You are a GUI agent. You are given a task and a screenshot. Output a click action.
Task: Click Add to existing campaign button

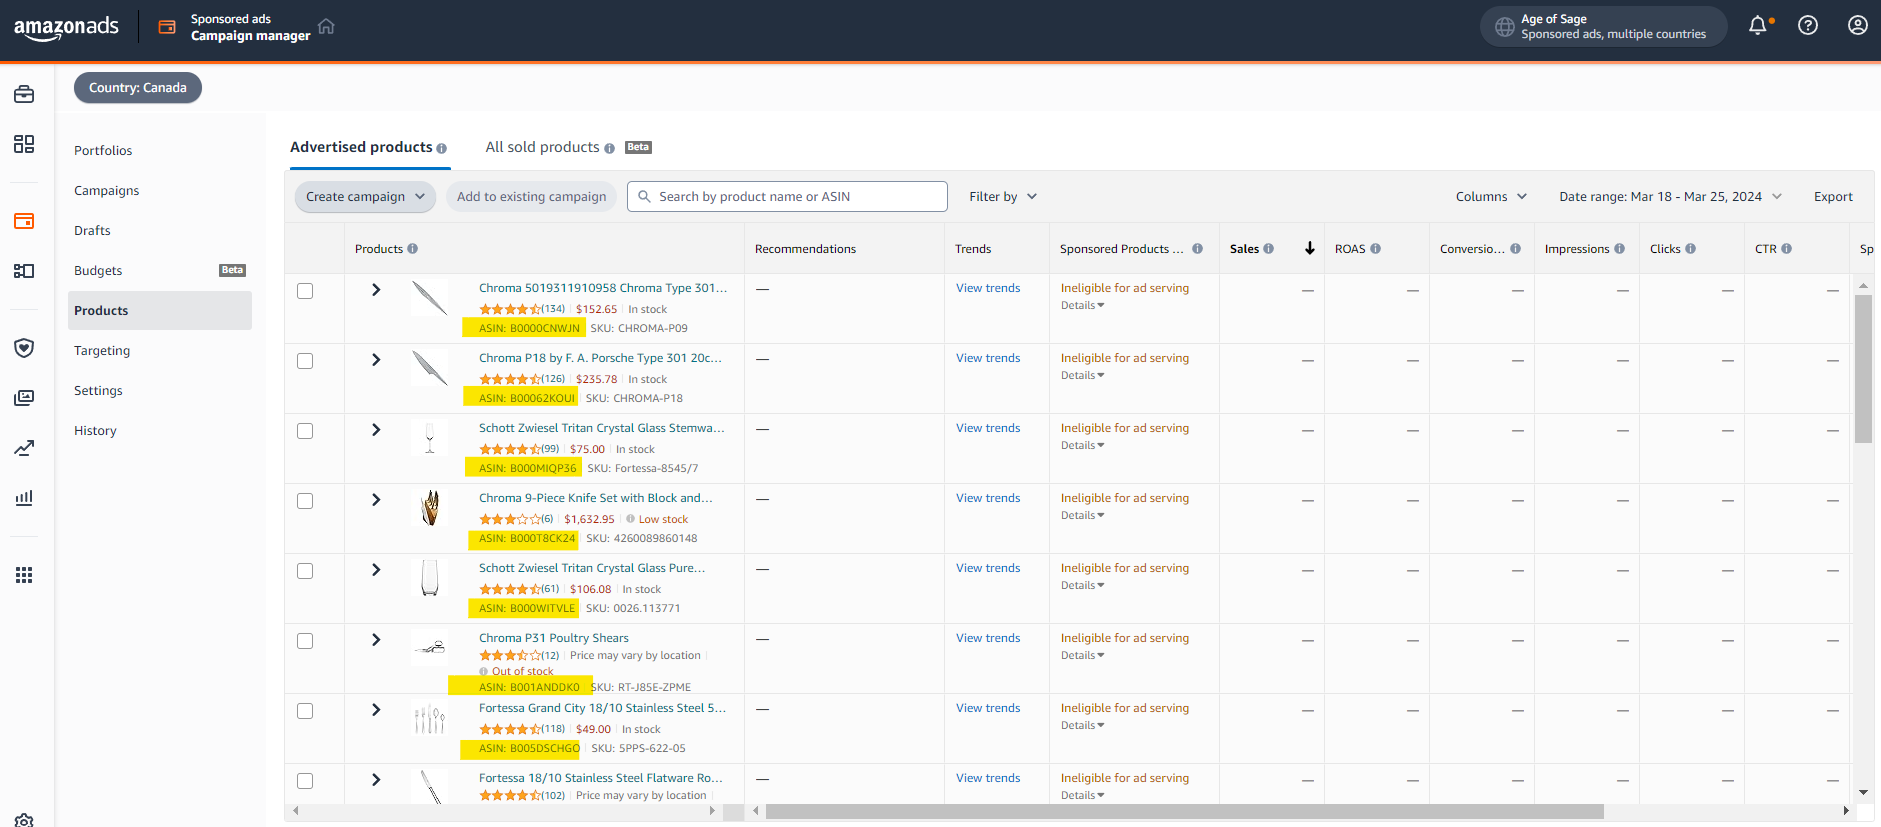point(531,197)
